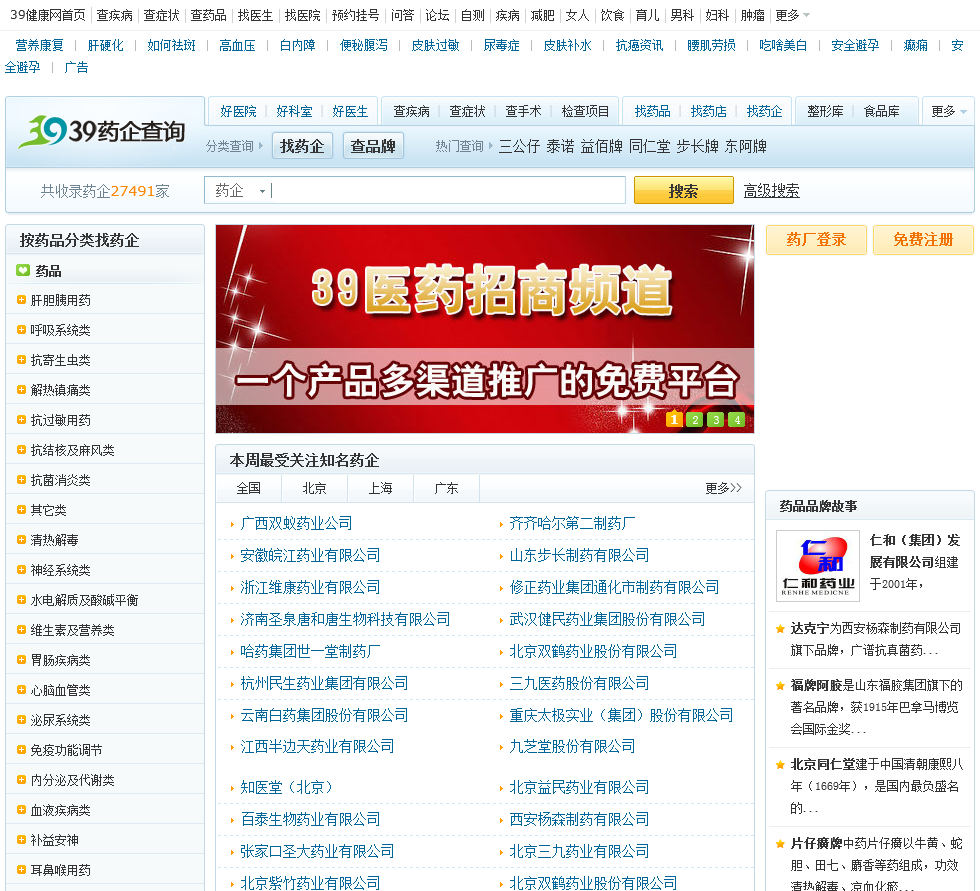Click the star icon beside 达克宁

(780, 629)
